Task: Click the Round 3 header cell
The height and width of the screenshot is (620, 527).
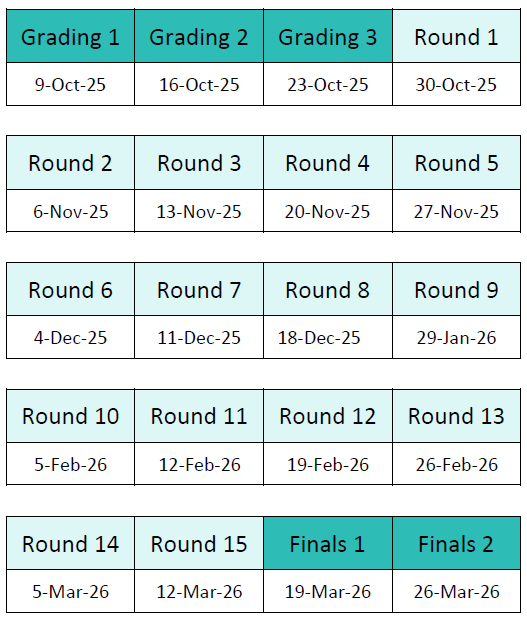Action: [x=199, y=163]
